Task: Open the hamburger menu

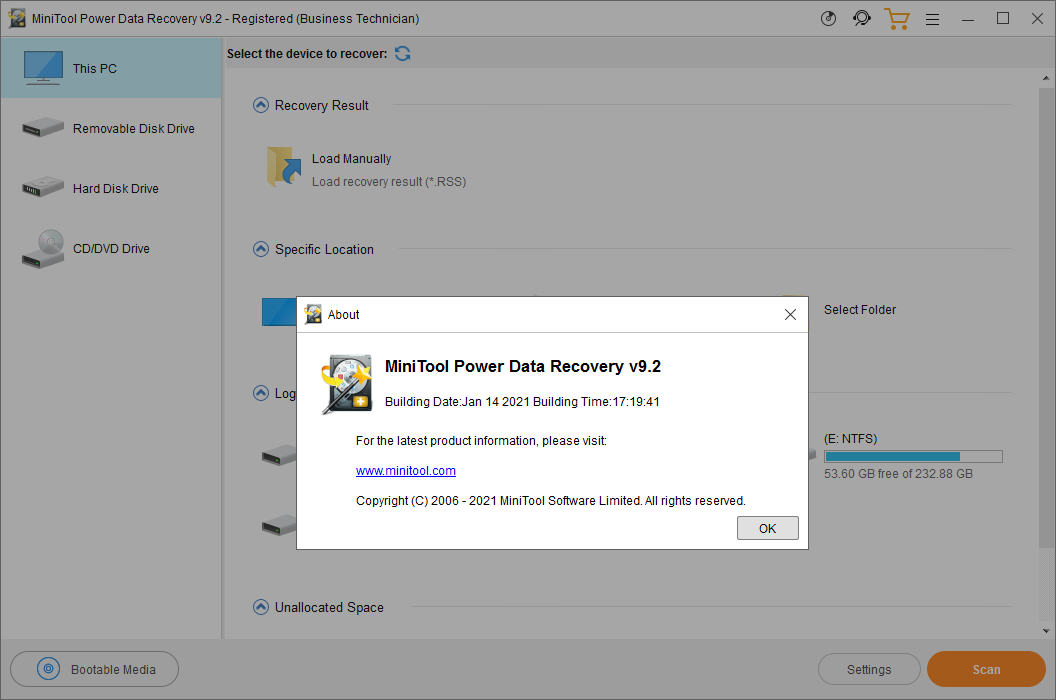Action: pyautogui.click(x=932, y=20)
